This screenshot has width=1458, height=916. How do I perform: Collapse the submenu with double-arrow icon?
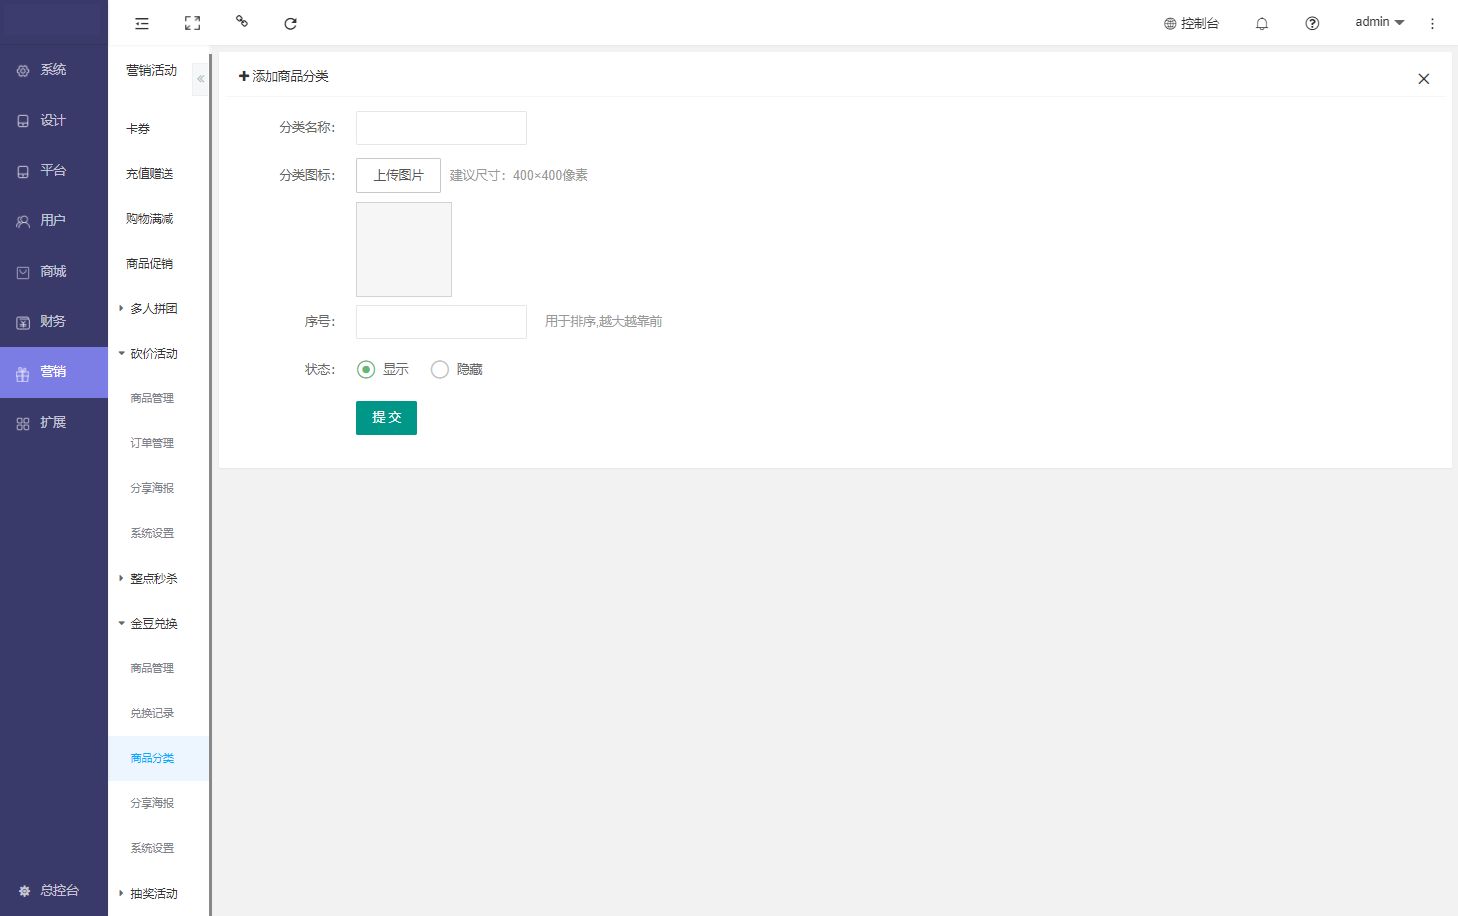(x=200, y=78)
